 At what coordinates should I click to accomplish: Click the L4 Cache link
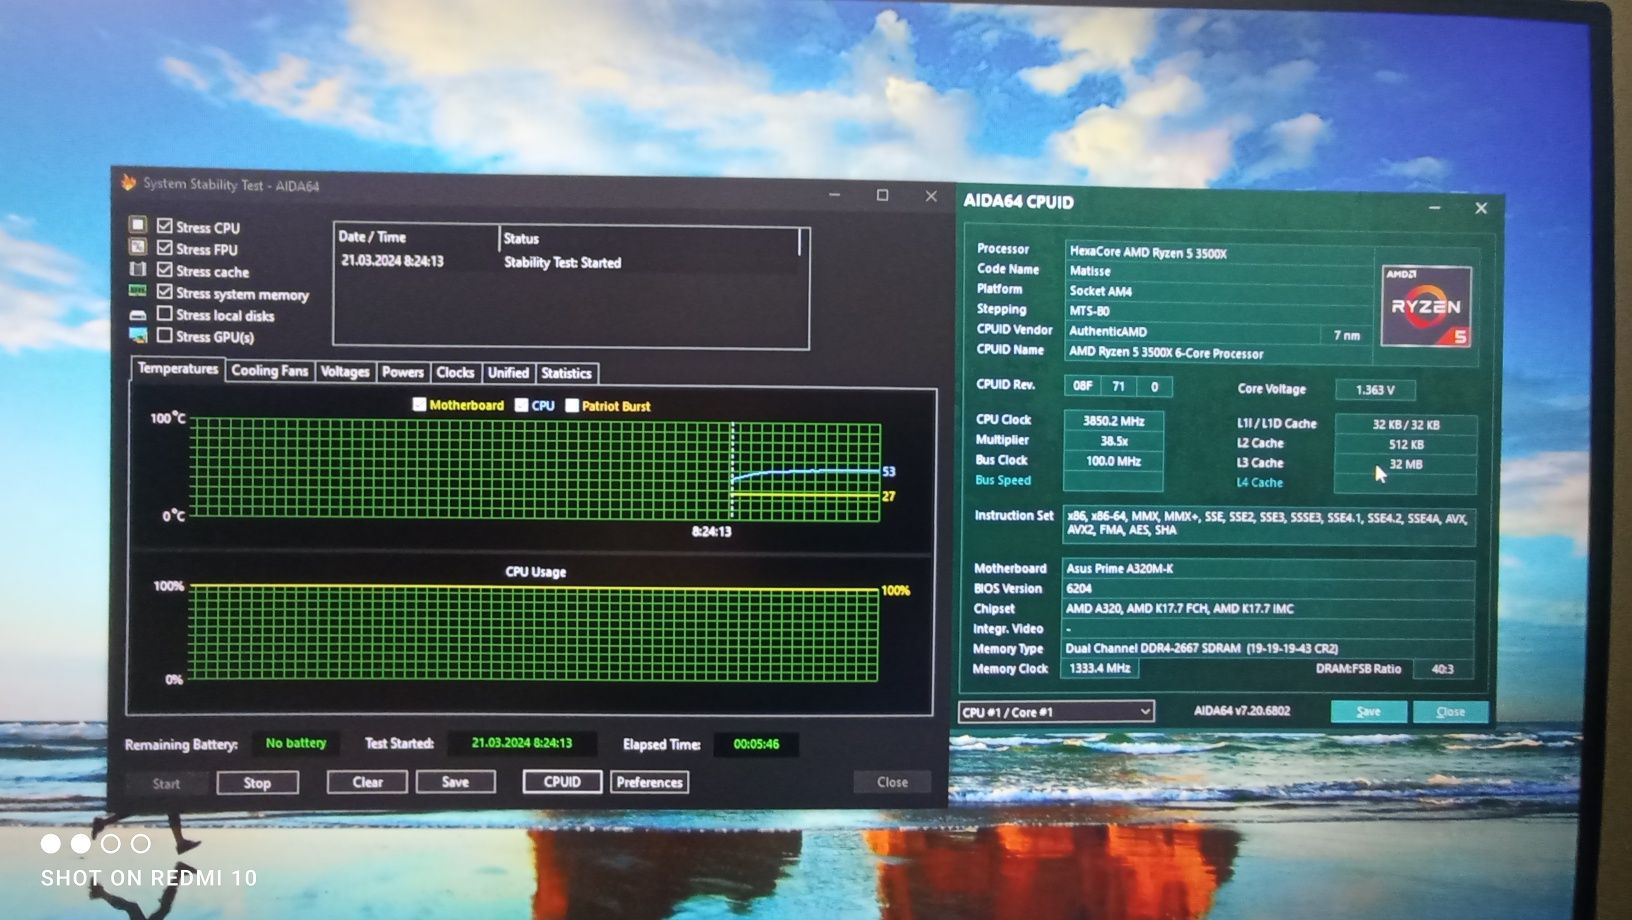coord(1259,482)
